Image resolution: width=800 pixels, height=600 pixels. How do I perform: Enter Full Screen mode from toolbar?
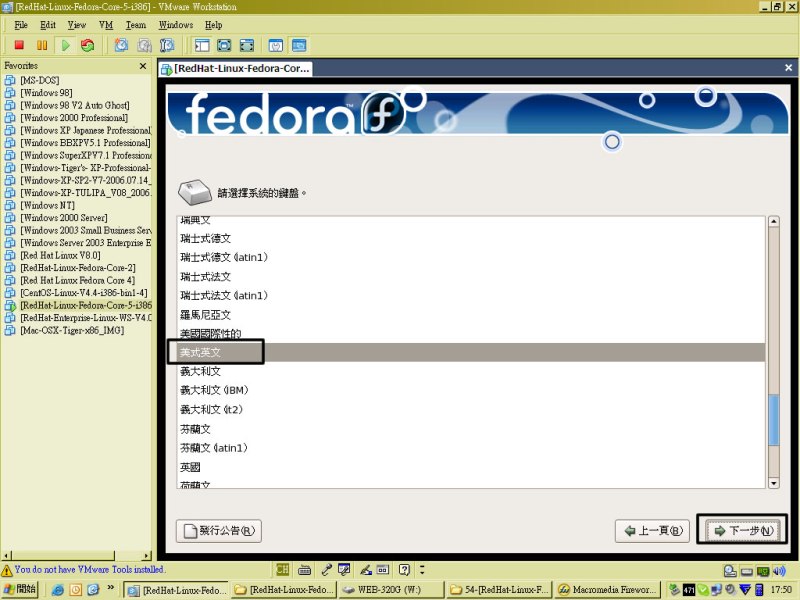tap(247, 45)
